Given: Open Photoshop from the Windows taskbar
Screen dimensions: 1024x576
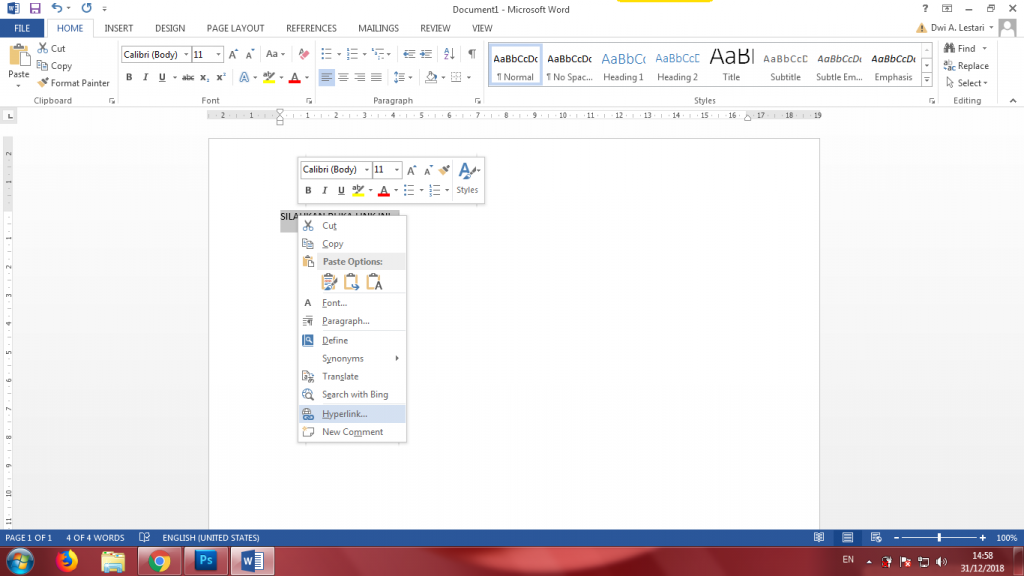Looking at the screenshot, I should tap(205, 560).
